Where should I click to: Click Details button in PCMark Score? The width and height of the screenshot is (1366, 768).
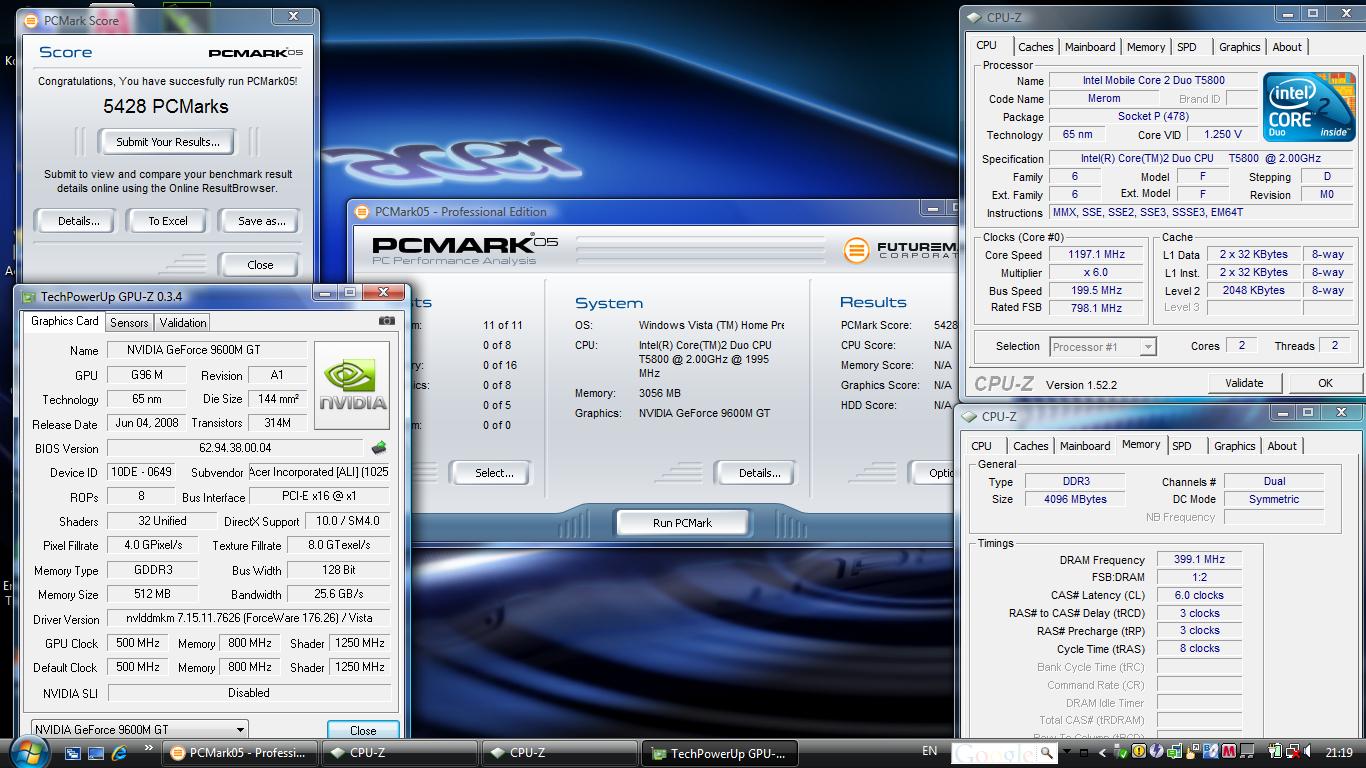(x=78, y=221)
